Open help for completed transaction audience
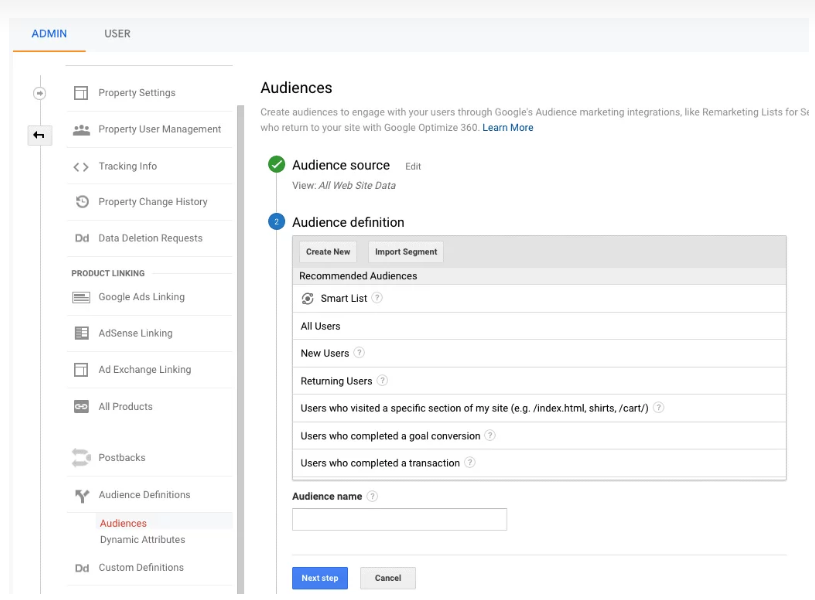 click(470, 462)
